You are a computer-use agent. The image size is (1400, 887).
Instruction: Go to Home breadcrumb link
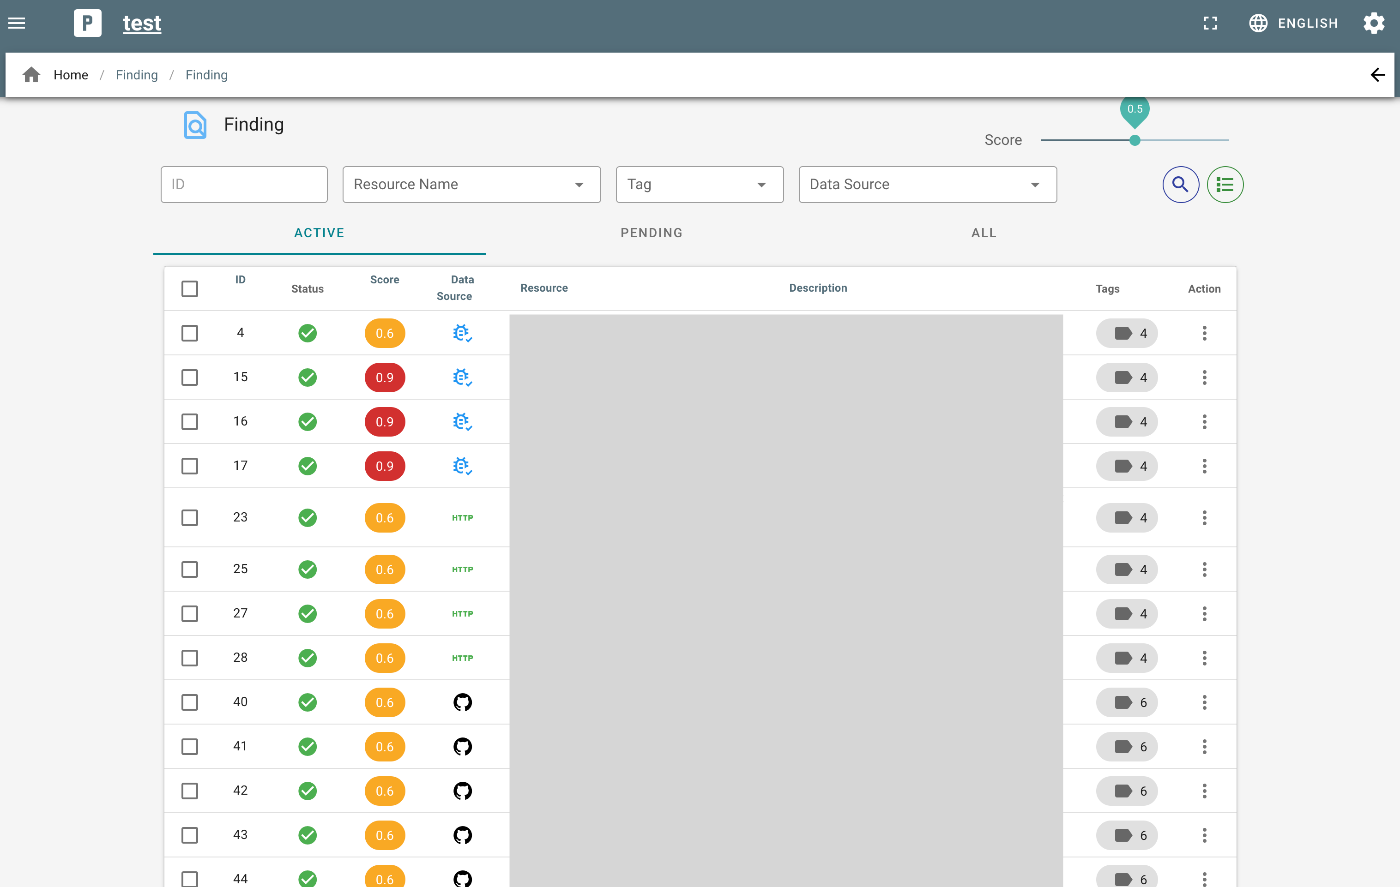71,75
